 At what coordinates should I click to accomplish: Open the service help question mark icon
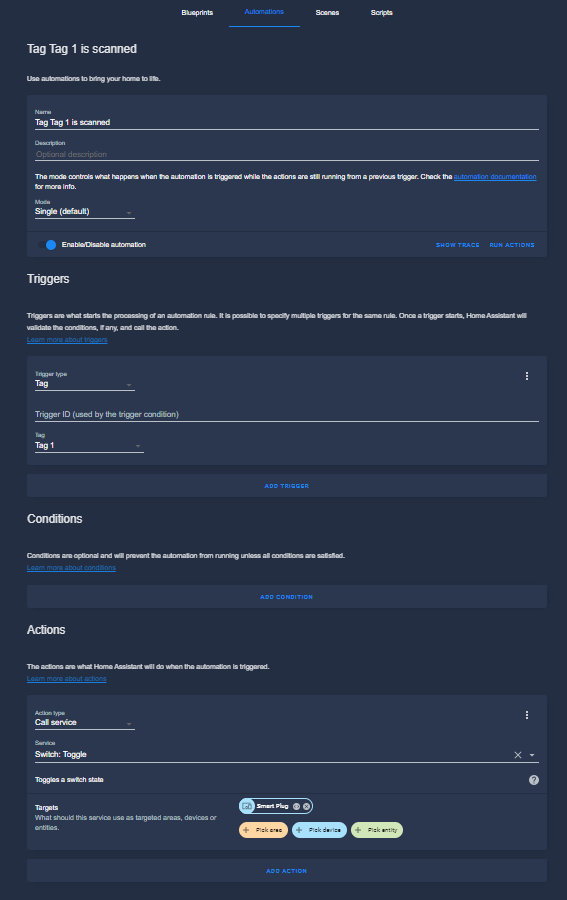coord(534,779)
